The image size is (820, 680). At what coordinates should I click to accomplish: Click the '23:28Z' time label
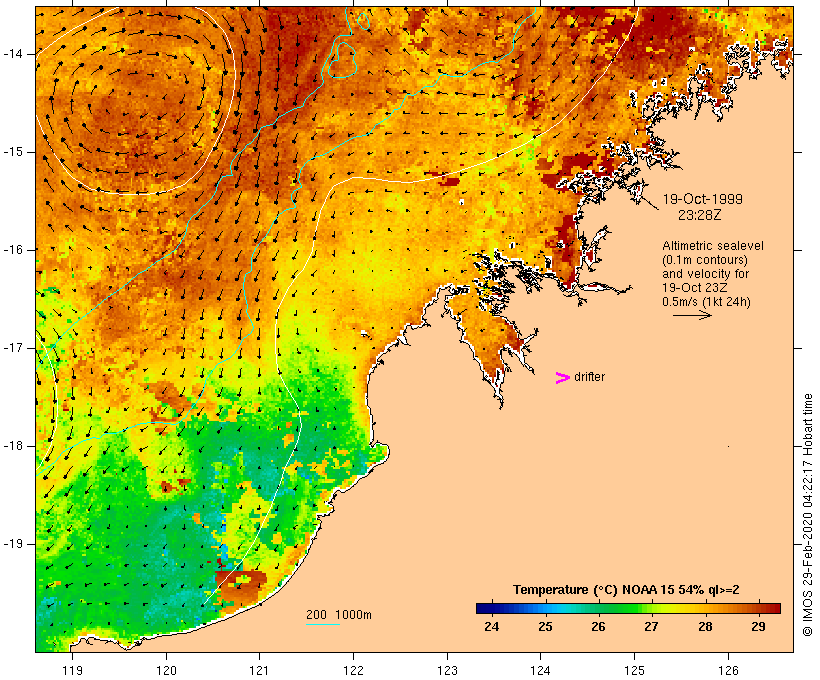click(x=699, y=215)
